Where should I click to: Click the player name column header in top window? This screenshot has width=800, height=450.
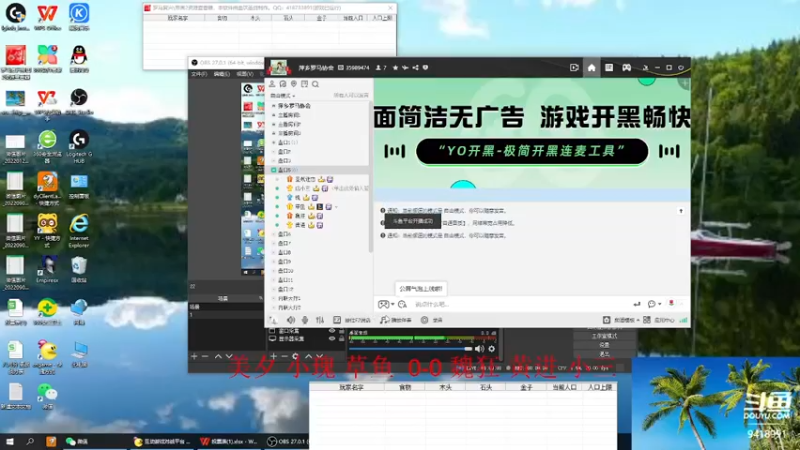[177, 18]
